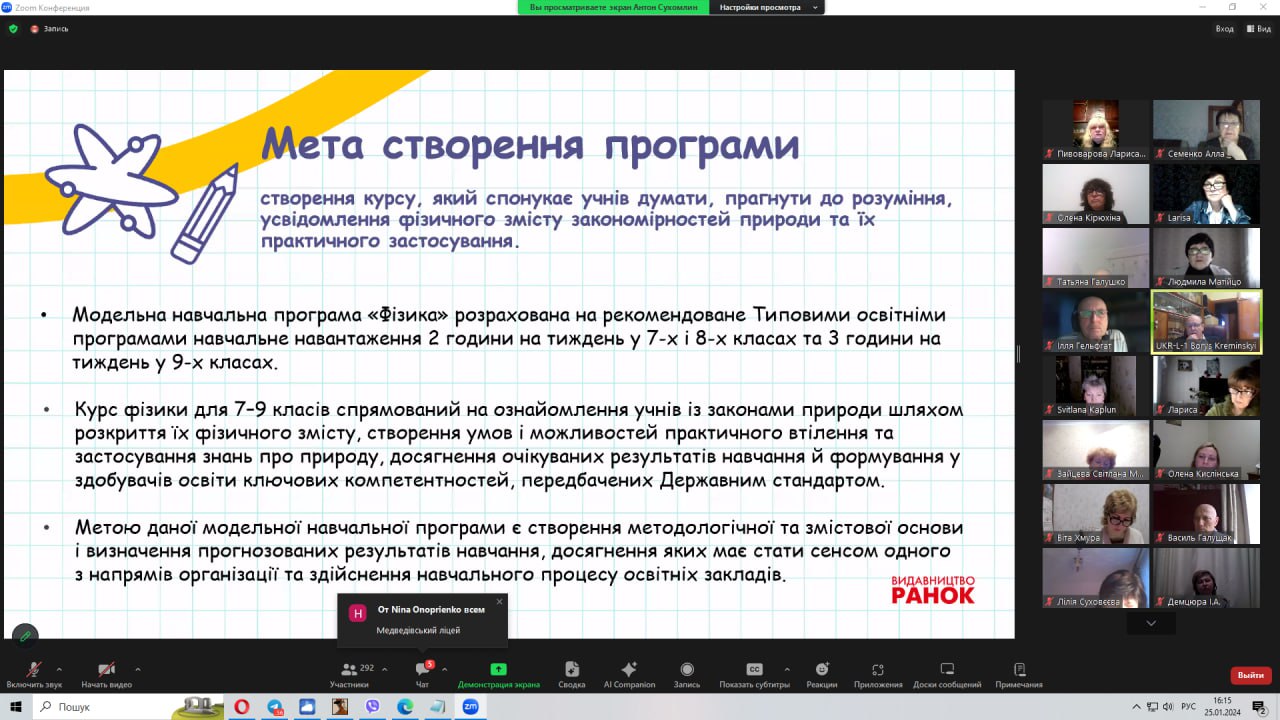Expand audio options arrow next to microphone

pyautogui.click(x=59, y=669)
